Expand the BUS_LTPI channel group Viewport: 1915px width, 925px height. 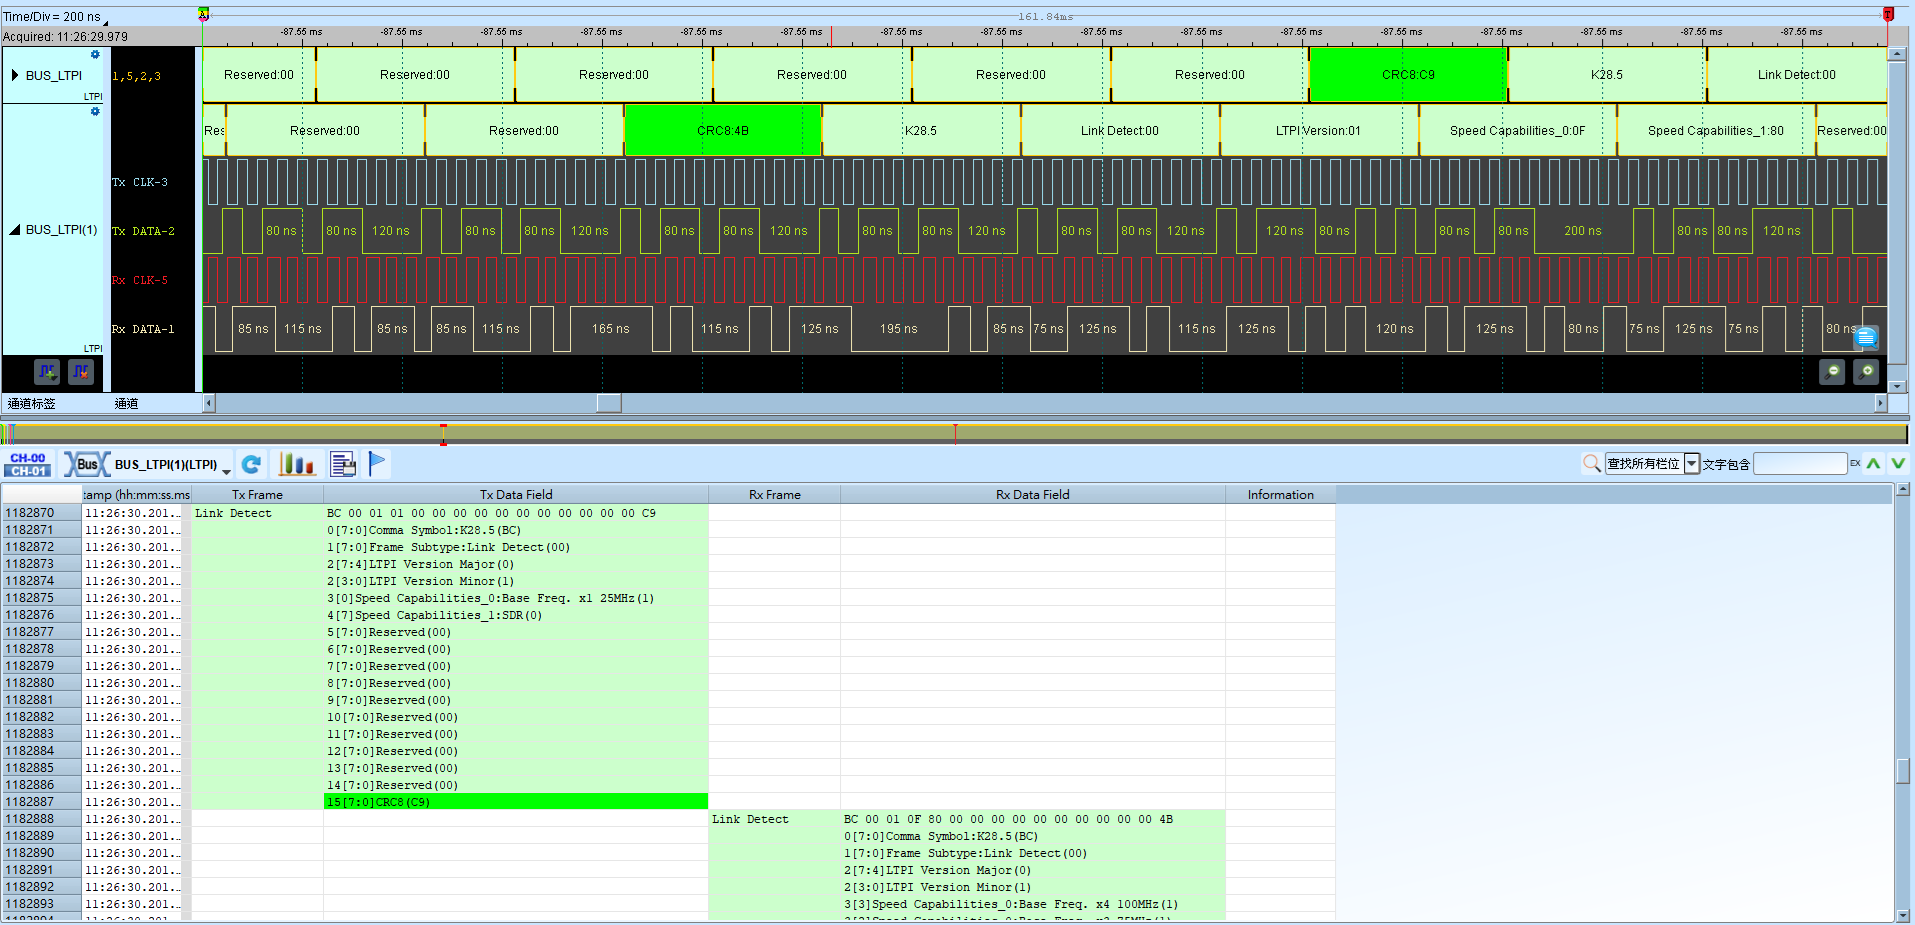[15, 75]
